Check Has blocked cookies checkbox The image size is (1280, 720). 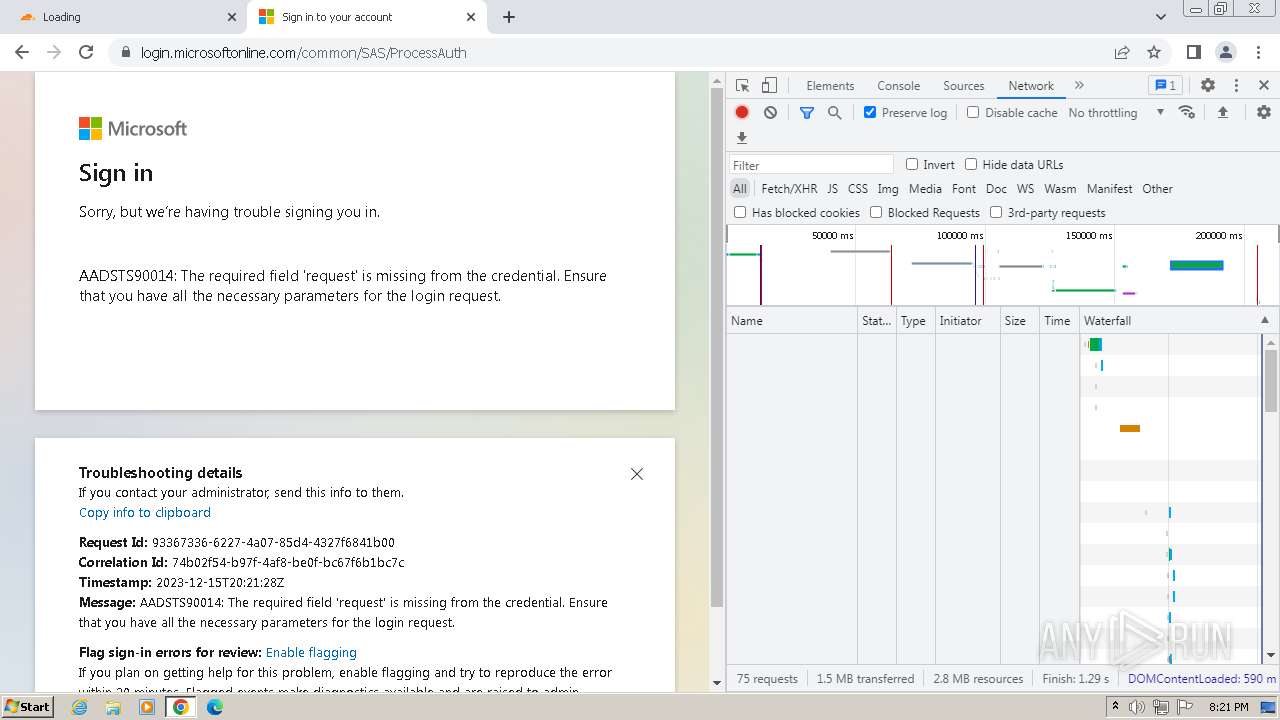click(740, 212)
